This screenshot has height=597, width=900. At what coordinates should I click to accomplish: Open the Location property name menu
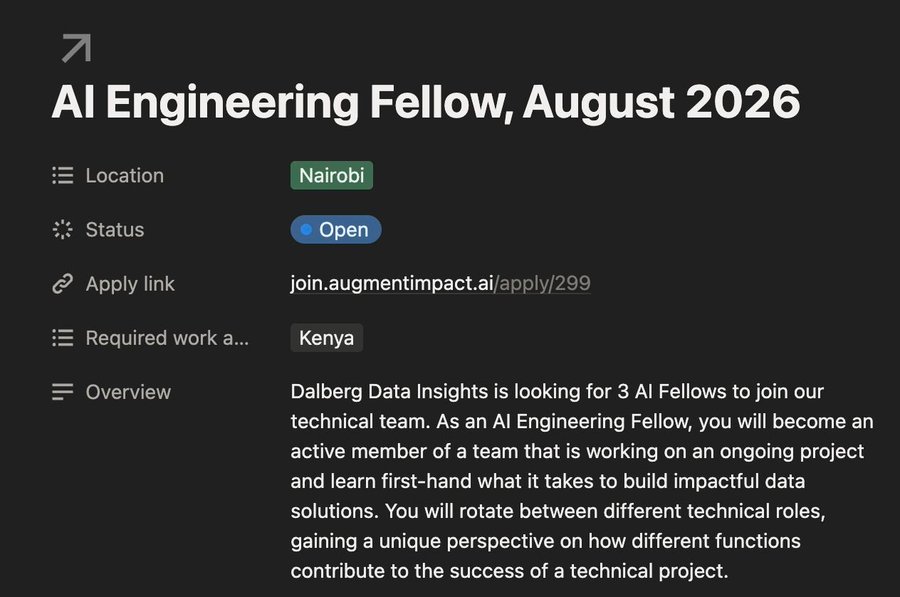coord(124,176)
